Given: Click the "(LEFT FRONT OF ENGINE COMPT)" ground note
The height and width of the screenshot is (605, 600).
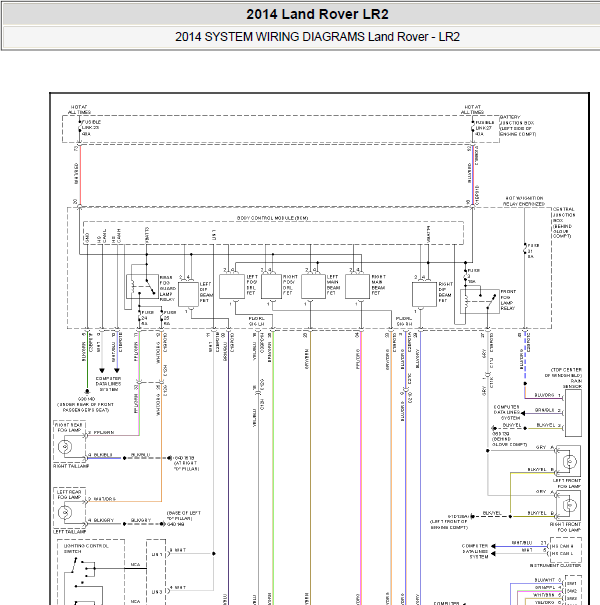Looking at the screenshot, I should point(449,524).
